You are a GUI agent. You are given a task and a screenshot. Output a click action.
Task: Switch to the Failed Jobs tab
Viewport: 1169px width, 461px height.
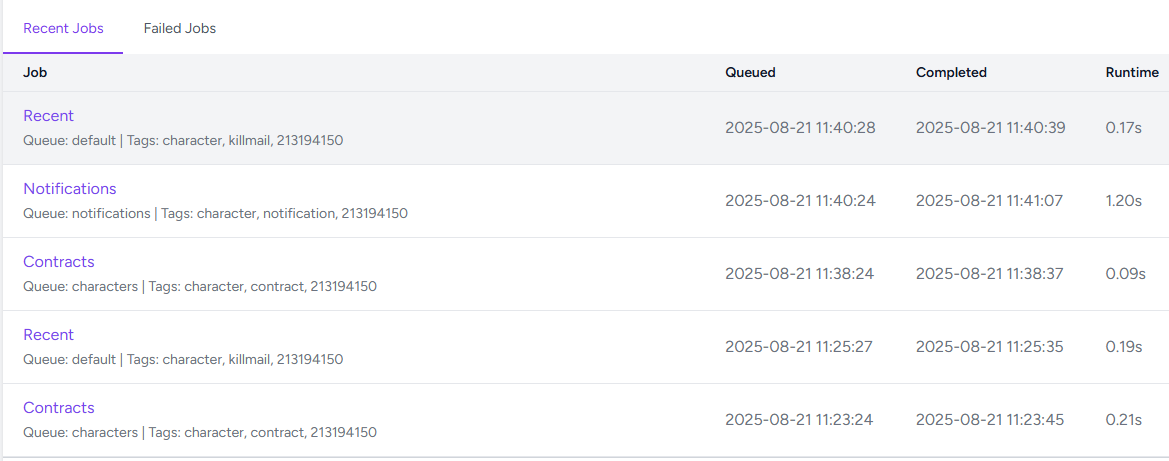(x=180, y=28)
